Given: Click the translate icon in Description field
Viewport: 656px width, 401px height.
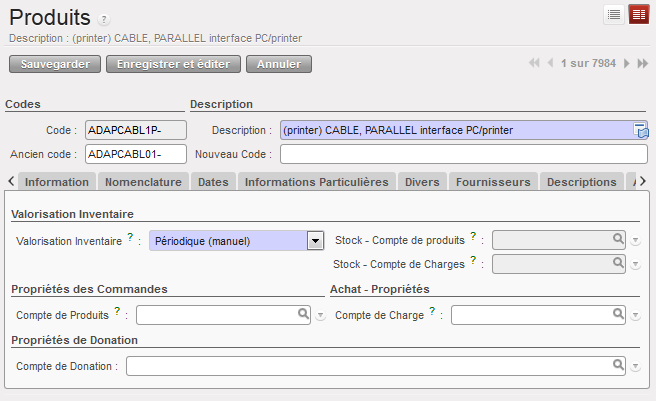Looking at the screenshot, I should [640, 130].
